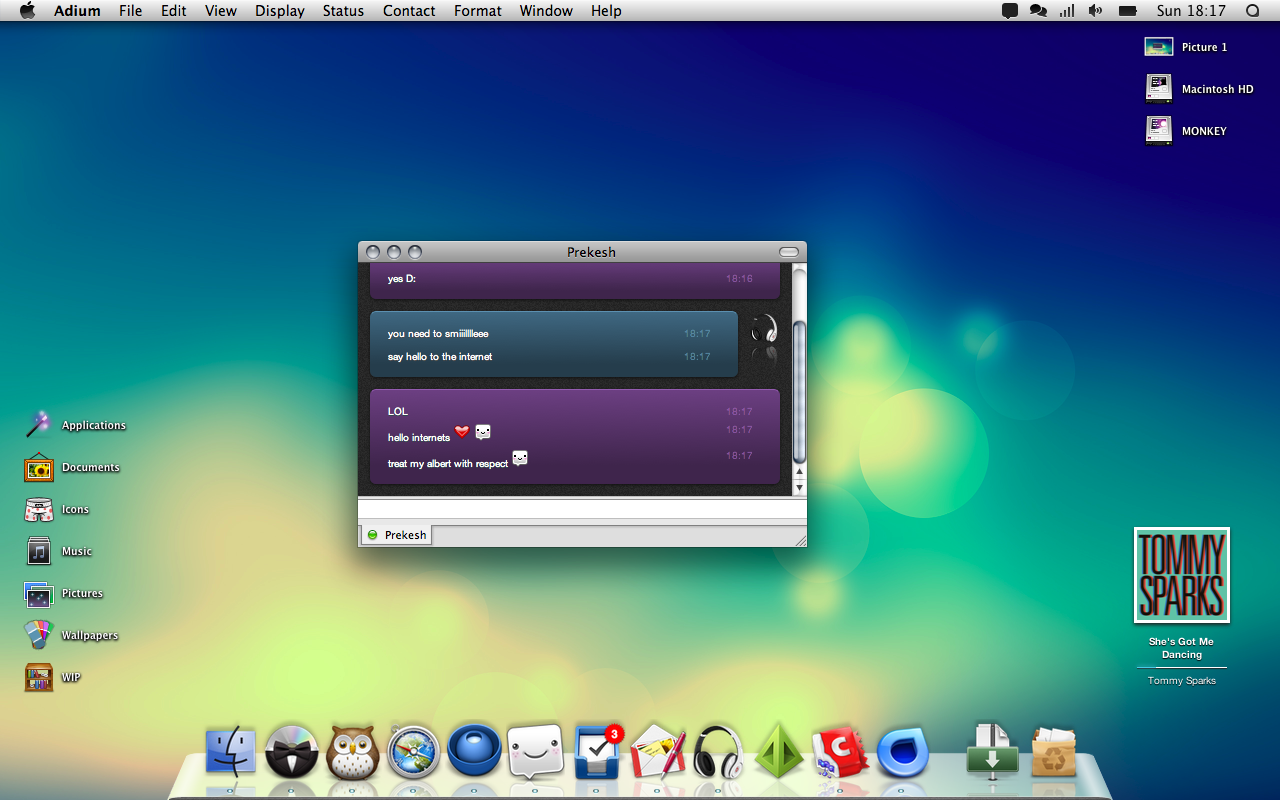Click the 'you need to smiiillleee' message
Screen dimensions: 1280x800
[x=438, y=334]
